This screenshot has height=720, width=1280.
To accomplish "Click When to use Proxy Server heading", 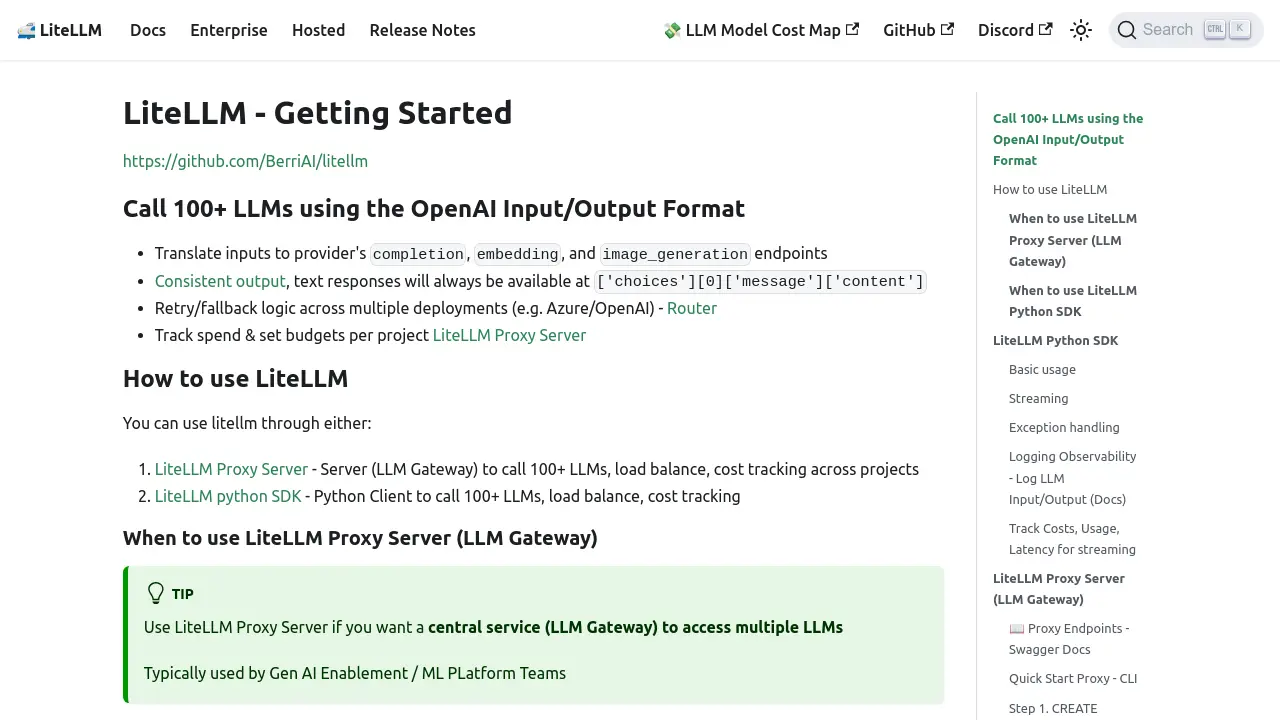I will 360,538.
